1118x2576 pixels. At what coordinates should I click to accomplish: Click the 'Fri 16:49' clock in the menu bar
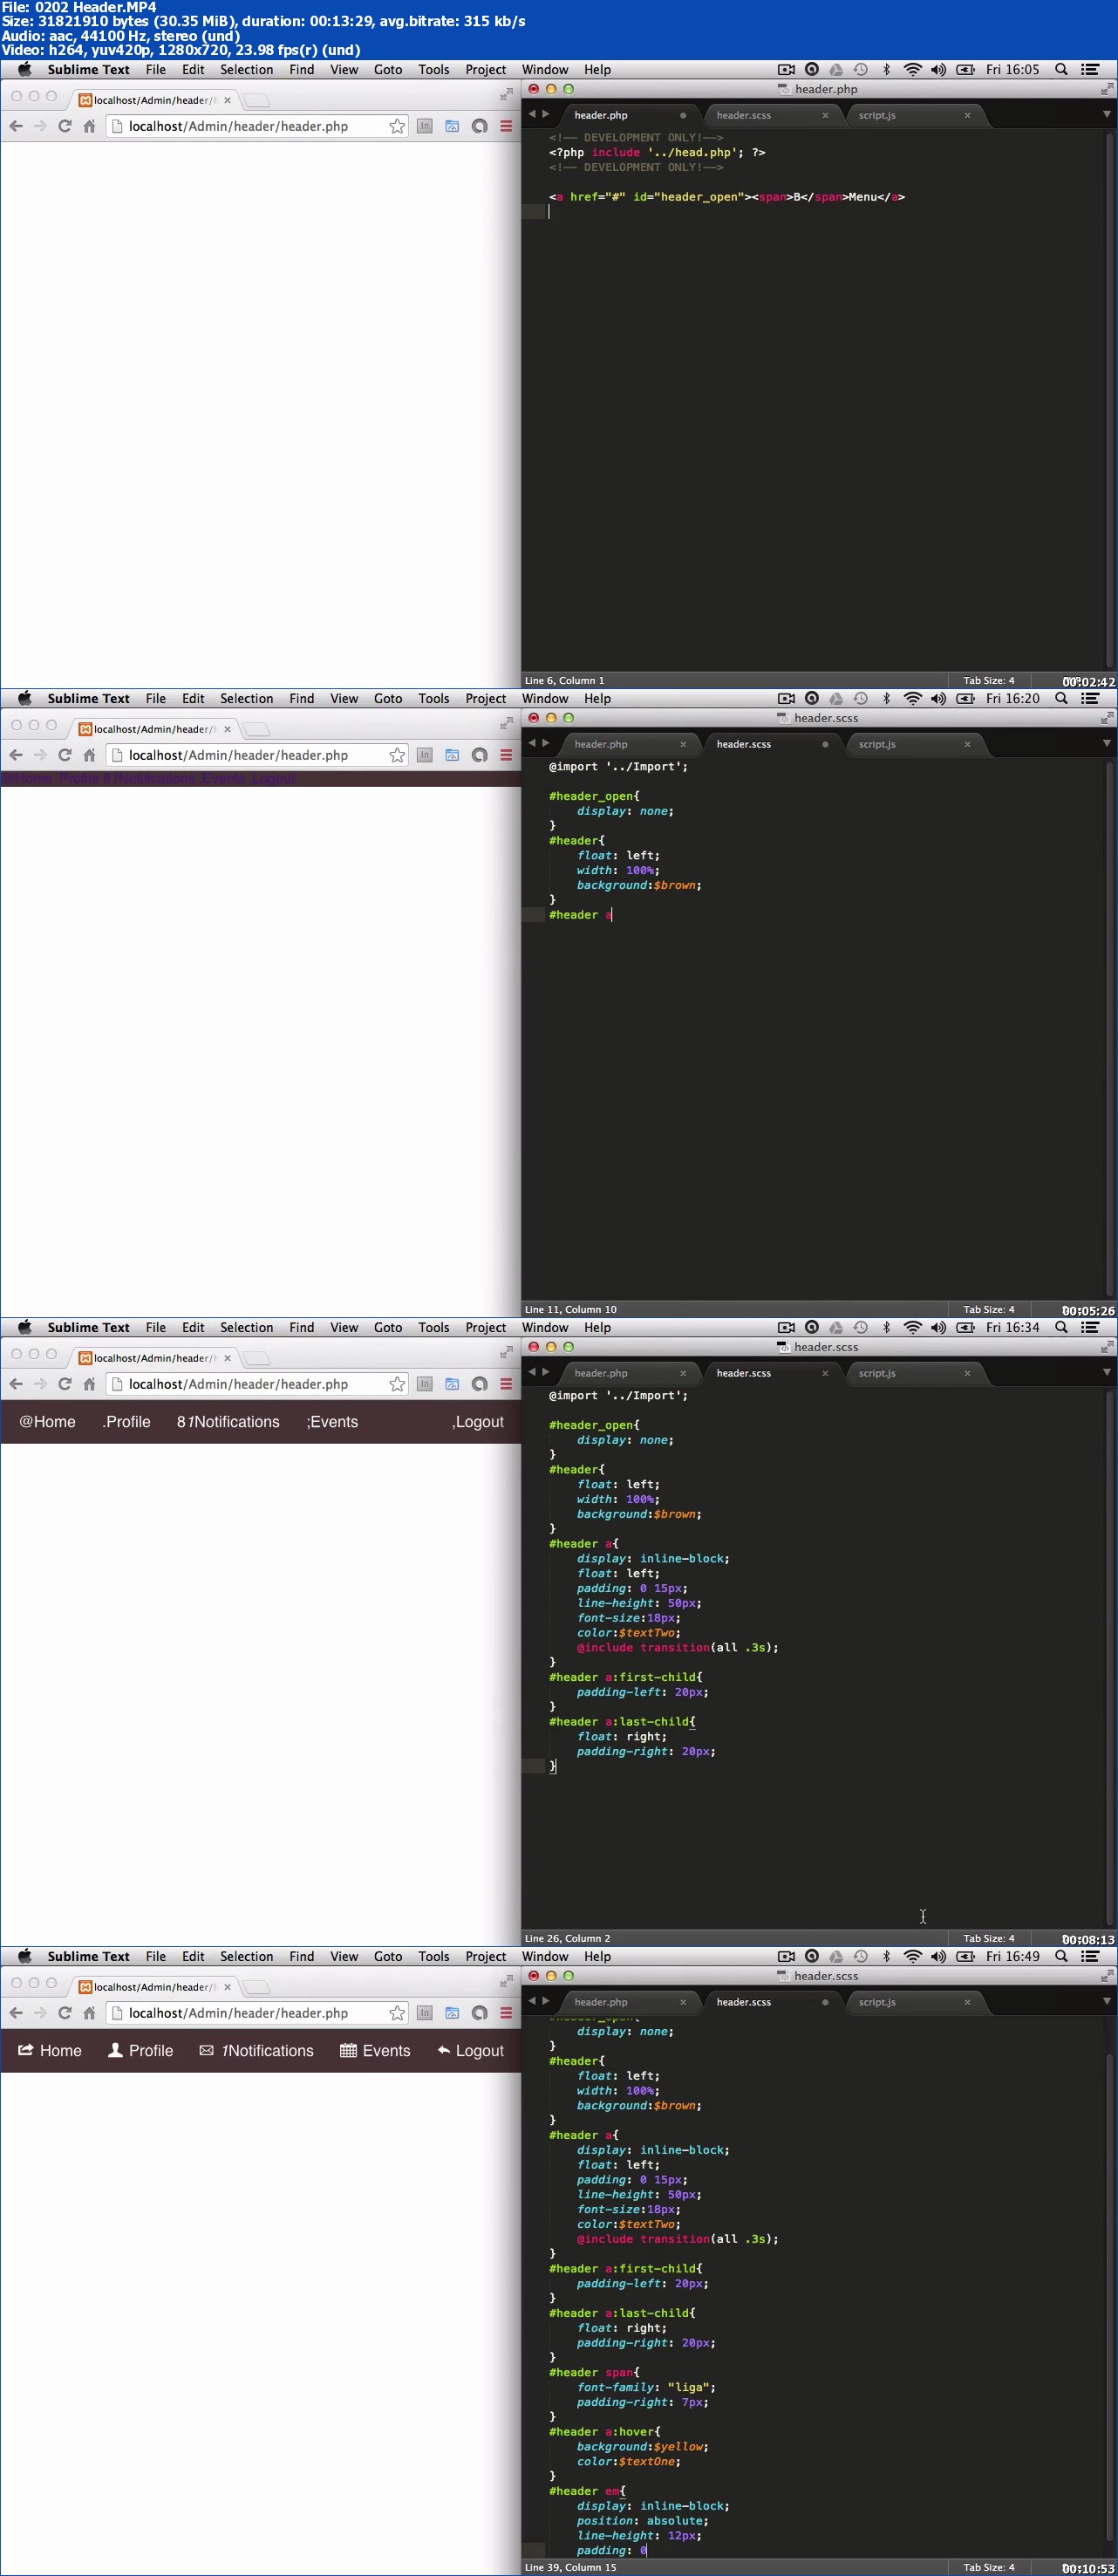point(1012,1957)
